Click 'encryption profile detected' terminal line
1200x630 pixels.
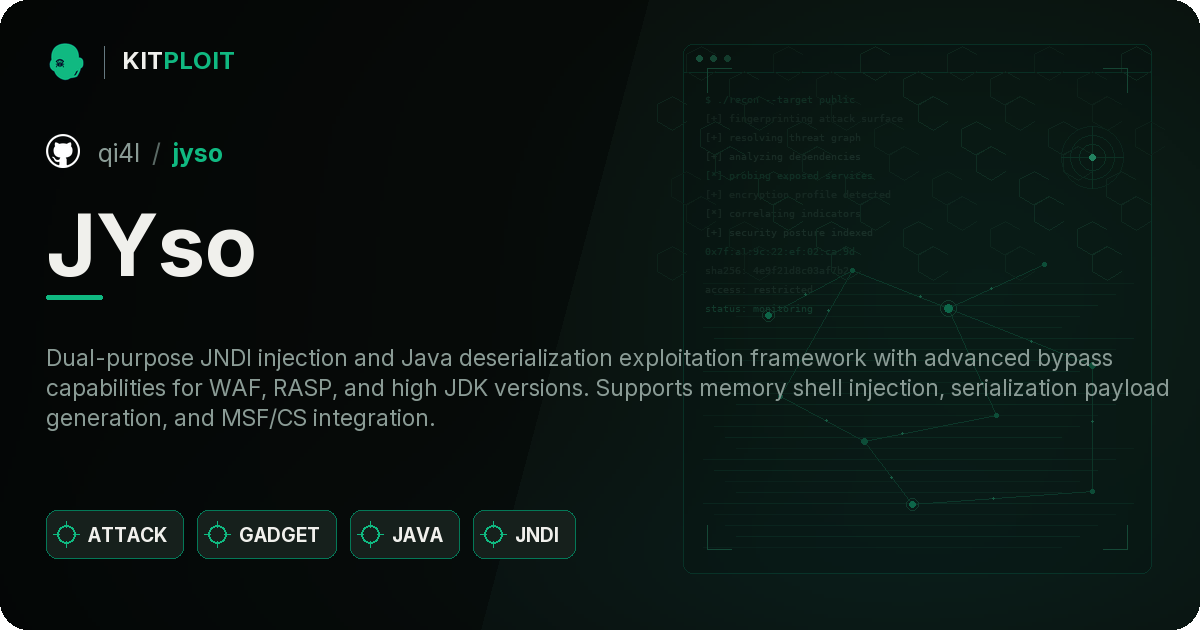point(797,195)
